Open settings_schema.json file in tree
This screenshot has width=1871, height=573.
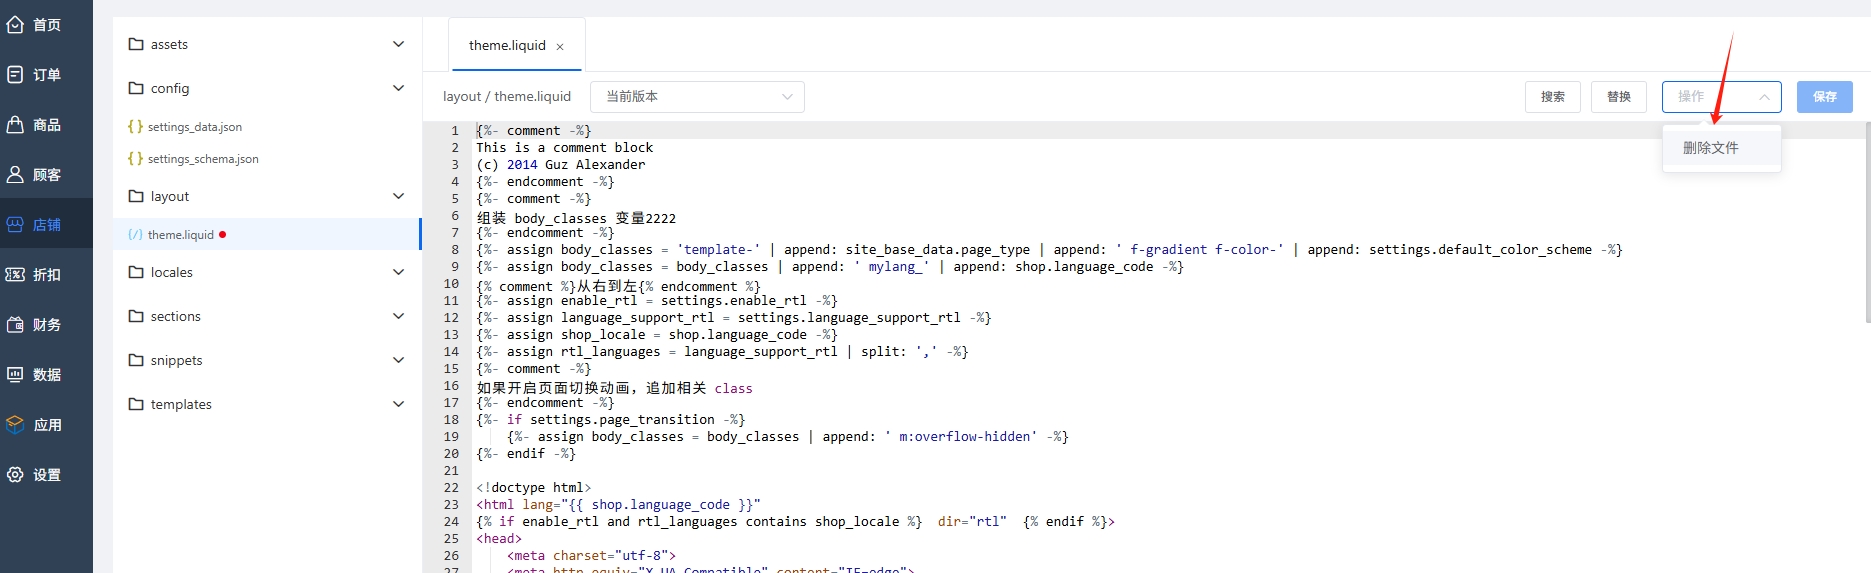(x=203, y=159)
